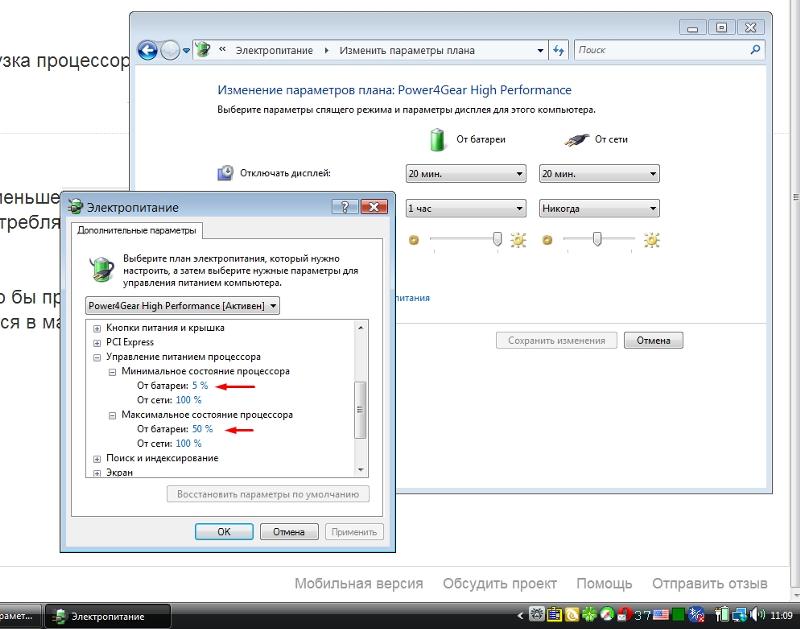Open the volume speaker tray icon

click(757, 615)
